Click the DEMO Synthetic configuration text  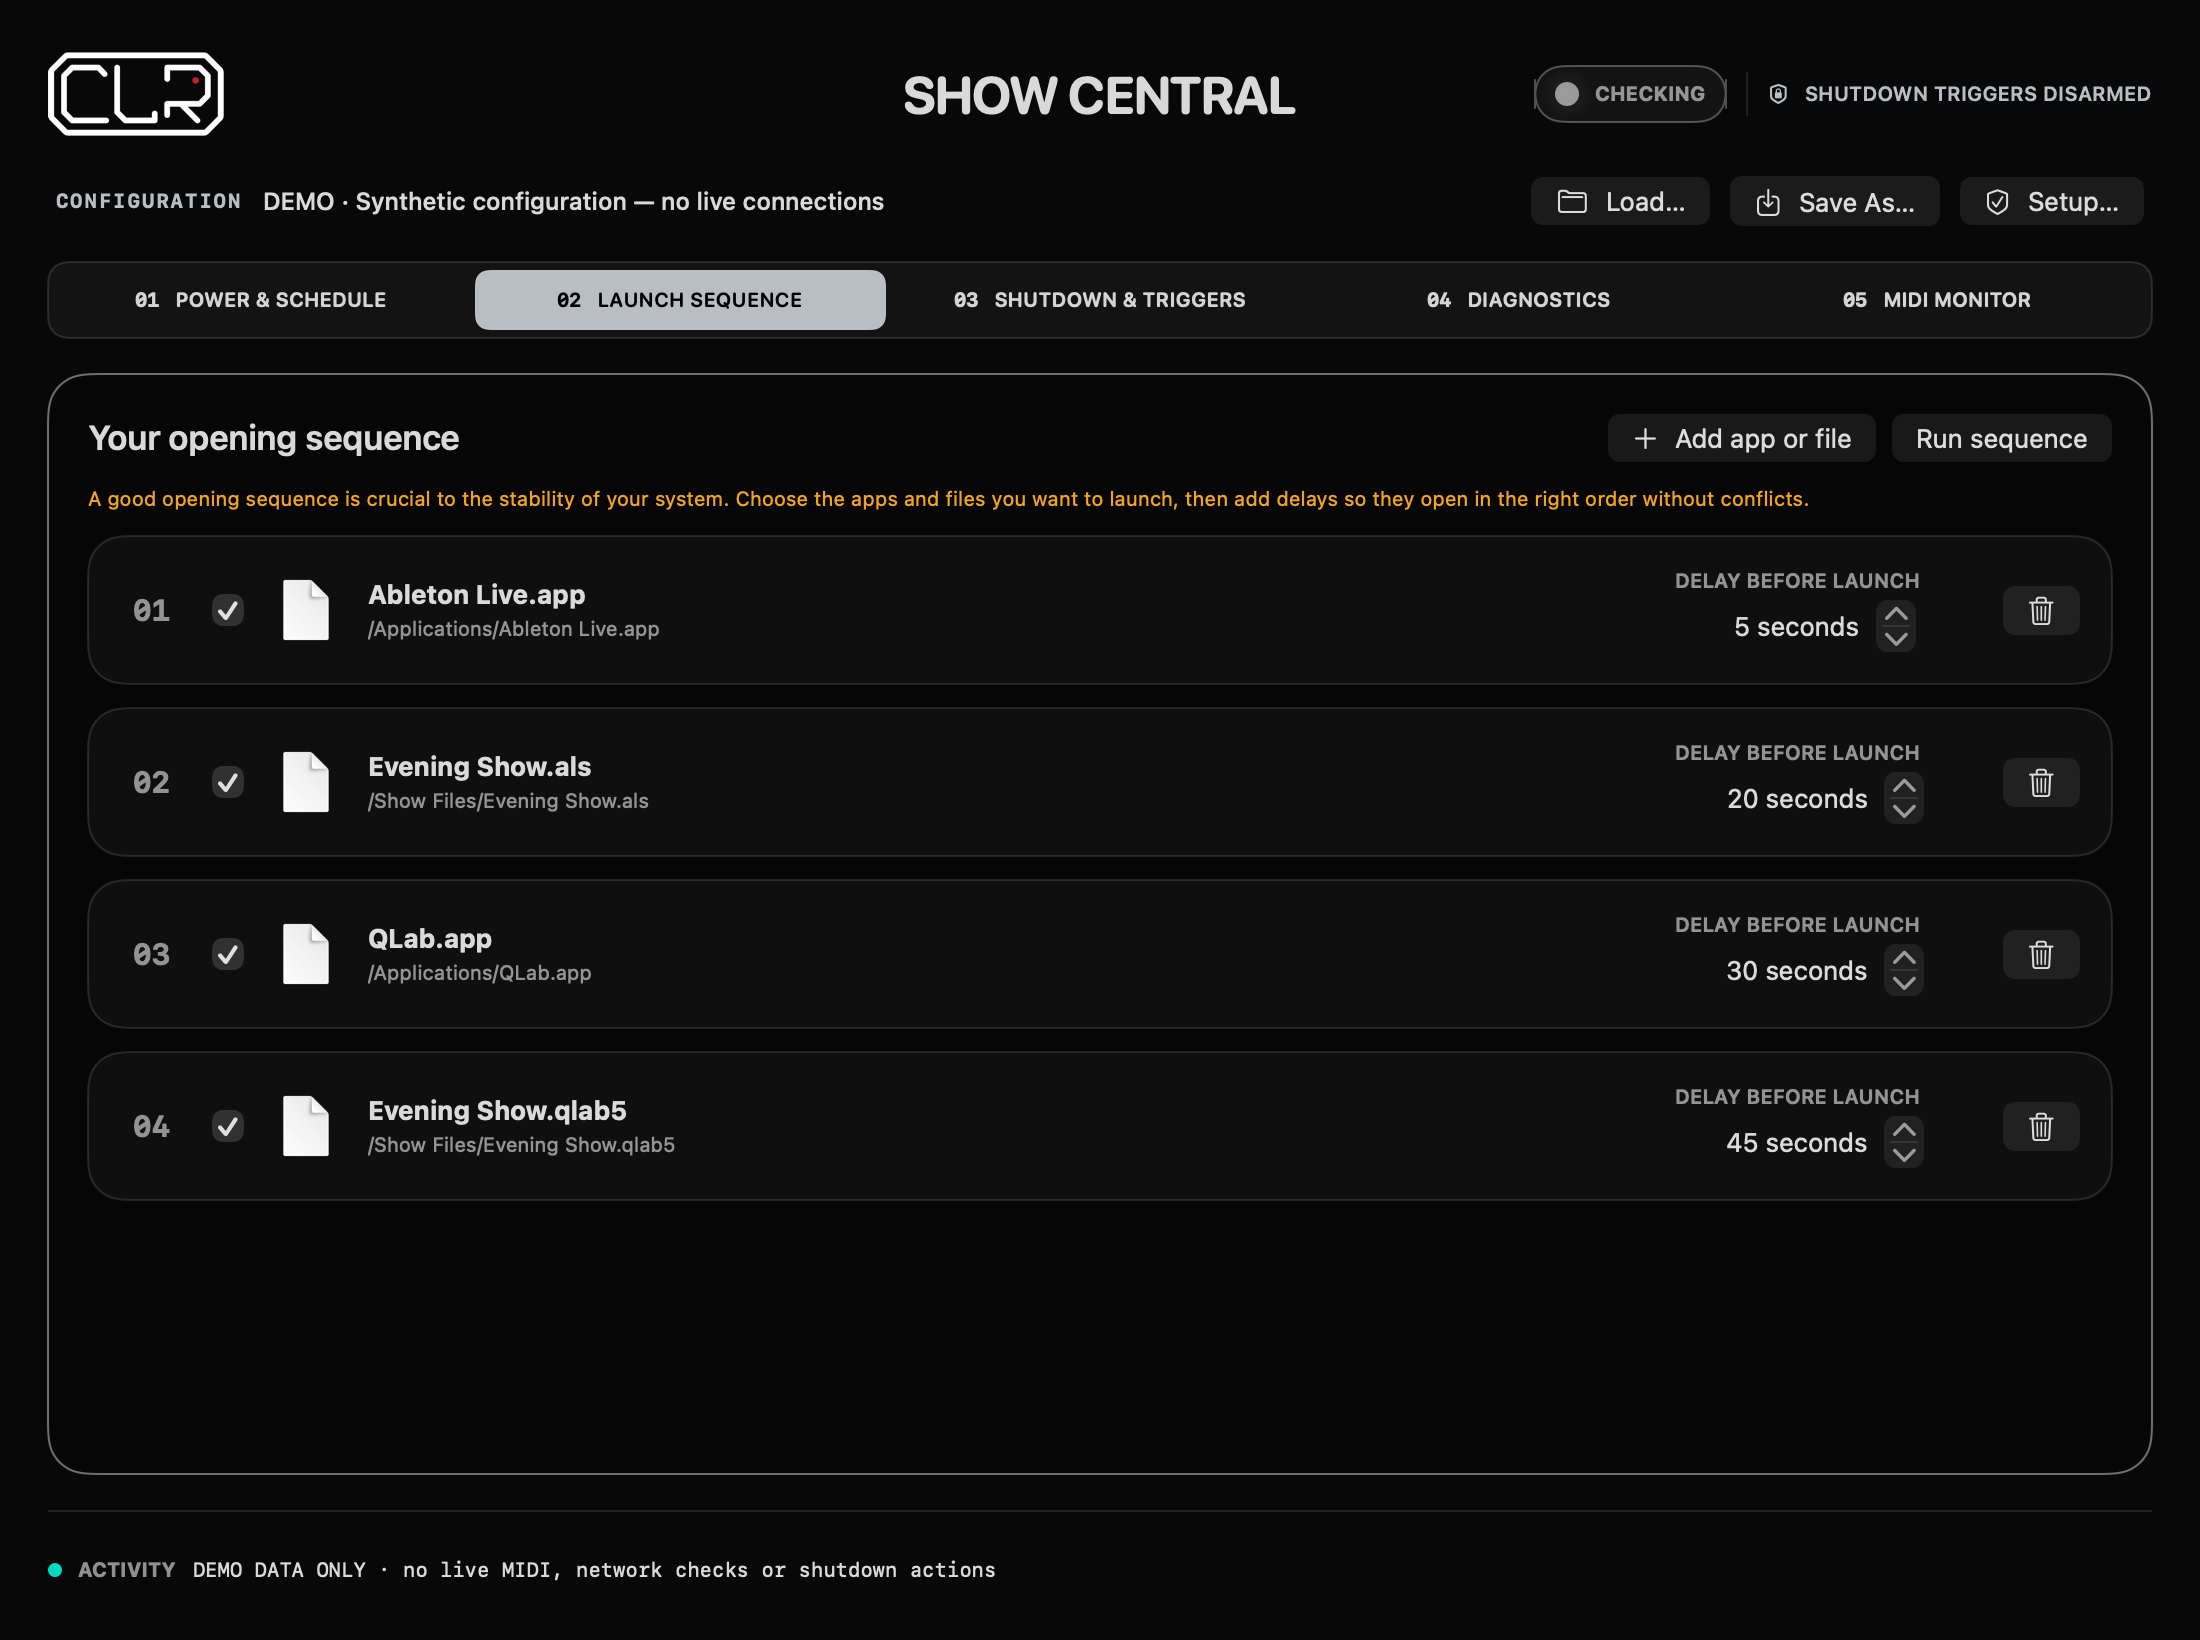[x=574, y=202]
